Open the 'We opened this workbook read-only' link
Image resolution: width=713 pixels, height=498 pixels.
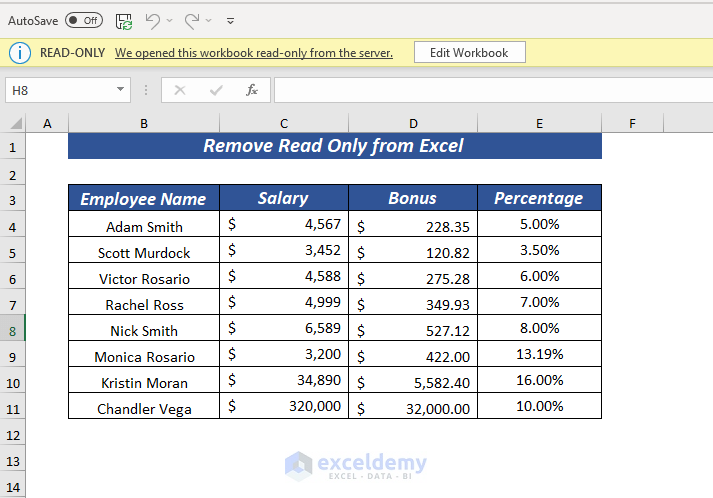click(x=254, y=53)
